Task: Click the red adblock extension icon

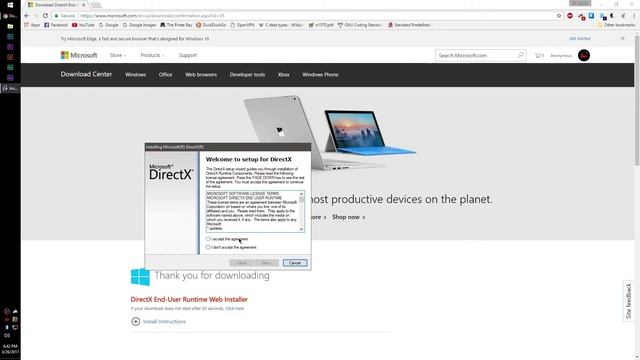Action: coord(570,16)
